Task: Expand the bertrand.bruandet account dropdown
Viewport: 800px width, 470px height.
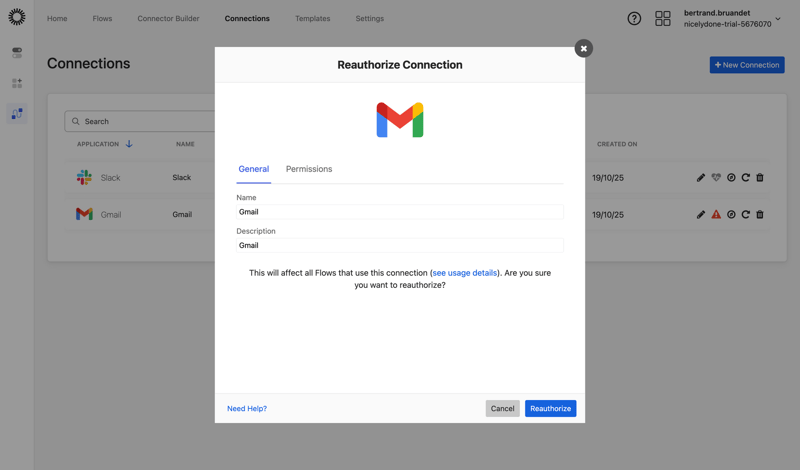Action: pos(777,19)
